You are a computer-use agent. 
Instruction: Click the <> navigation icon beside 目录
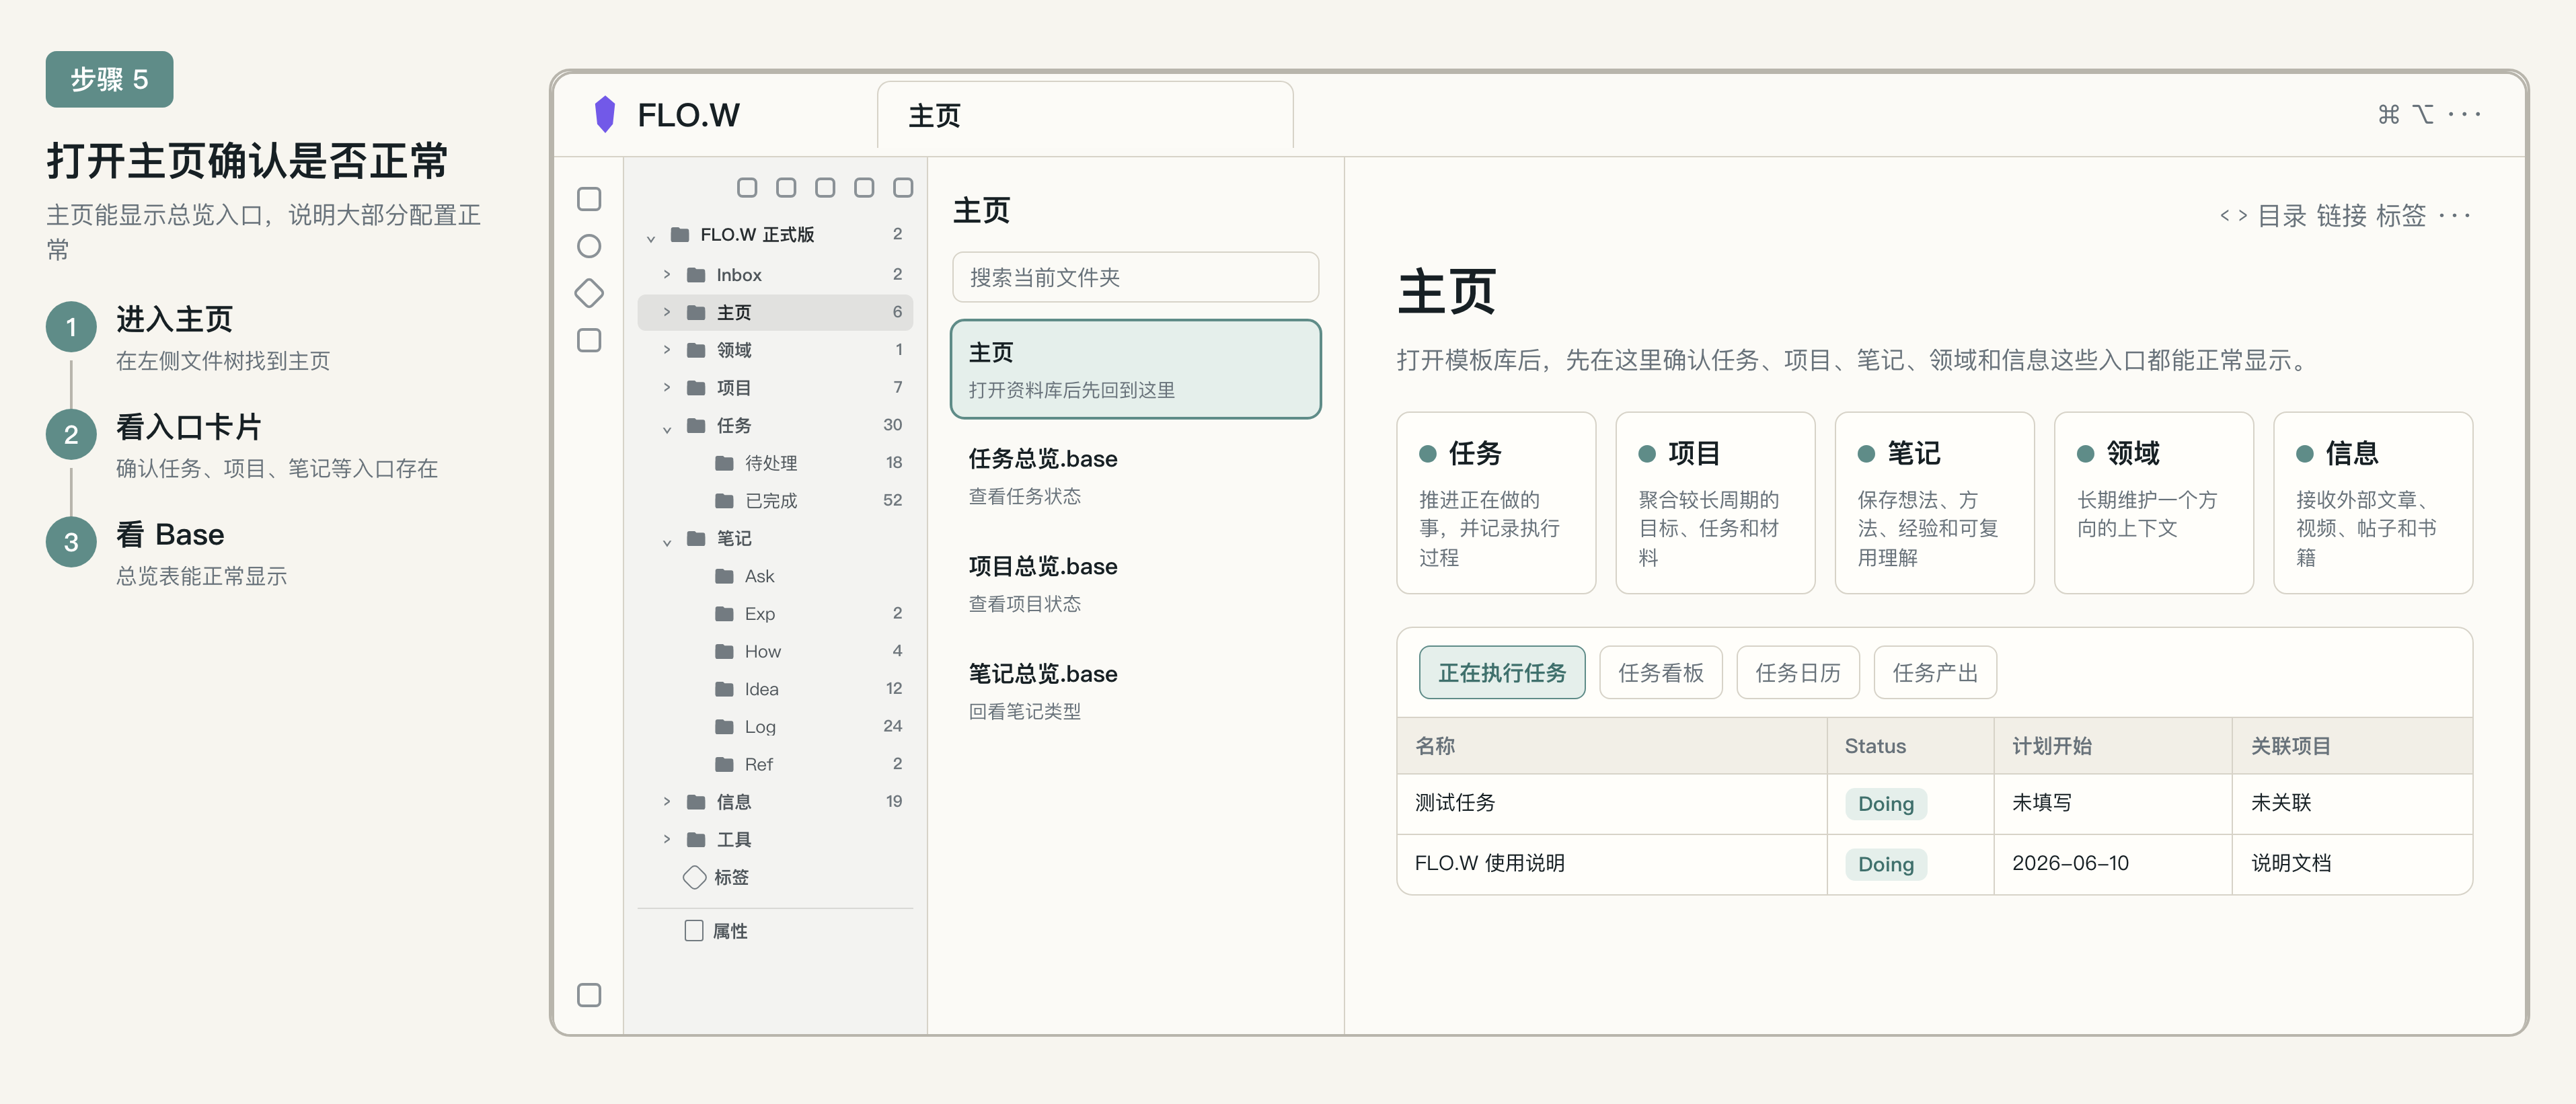pos(2233,215)
